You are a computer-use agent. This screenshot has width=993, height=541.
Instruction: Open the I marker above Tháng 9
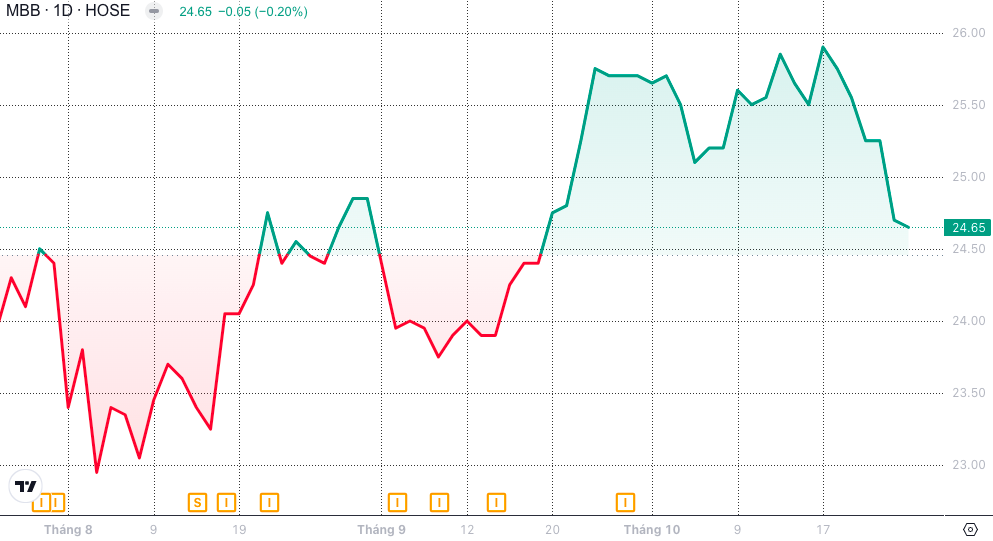coord(397,502)
